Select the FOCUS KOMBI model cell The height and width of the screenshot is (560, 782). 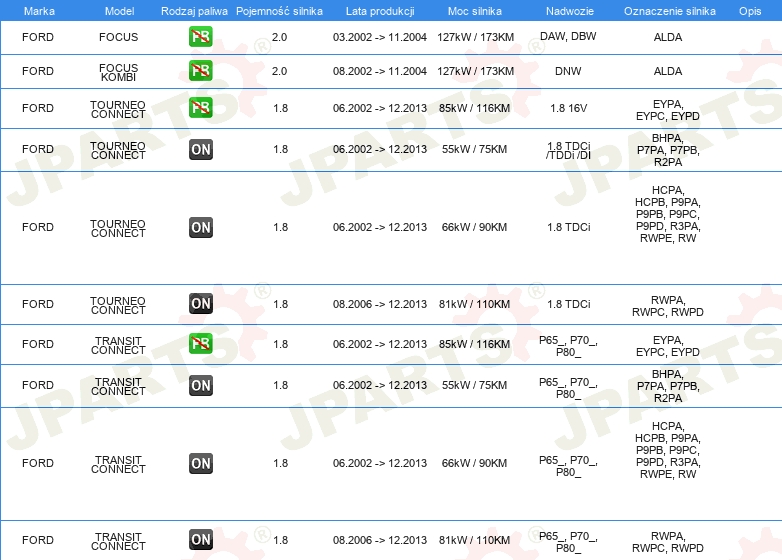coord(118,72)
